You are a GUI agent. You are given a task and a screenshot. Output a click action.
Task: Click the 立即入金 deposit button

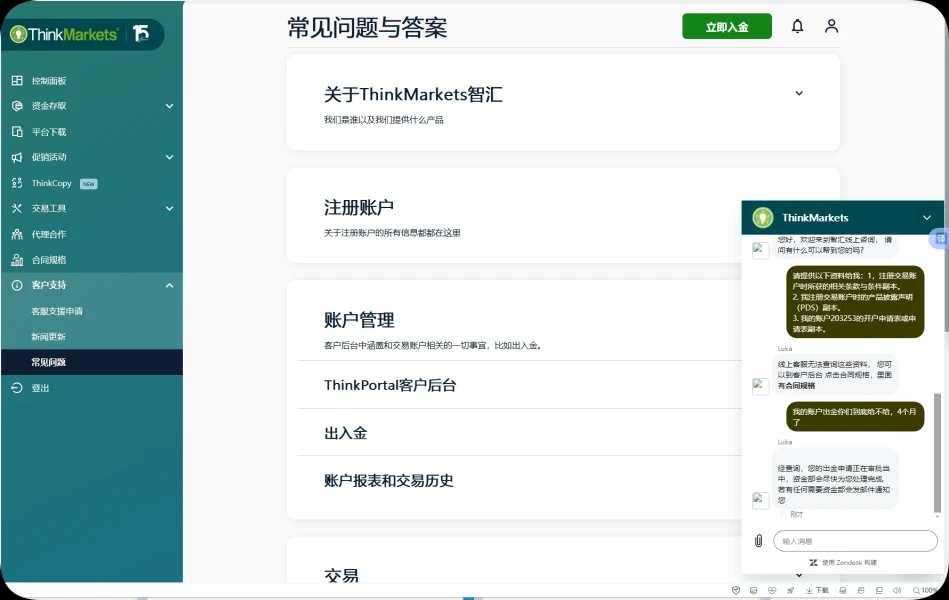pos(727,26)
